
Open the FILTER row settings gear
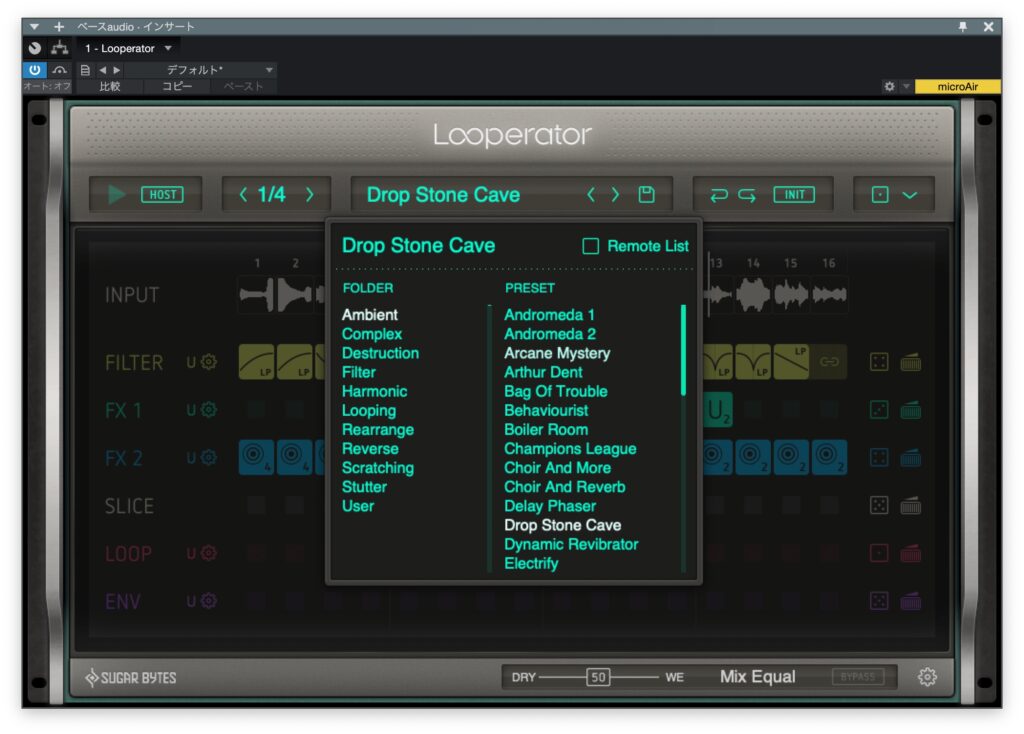209,362
